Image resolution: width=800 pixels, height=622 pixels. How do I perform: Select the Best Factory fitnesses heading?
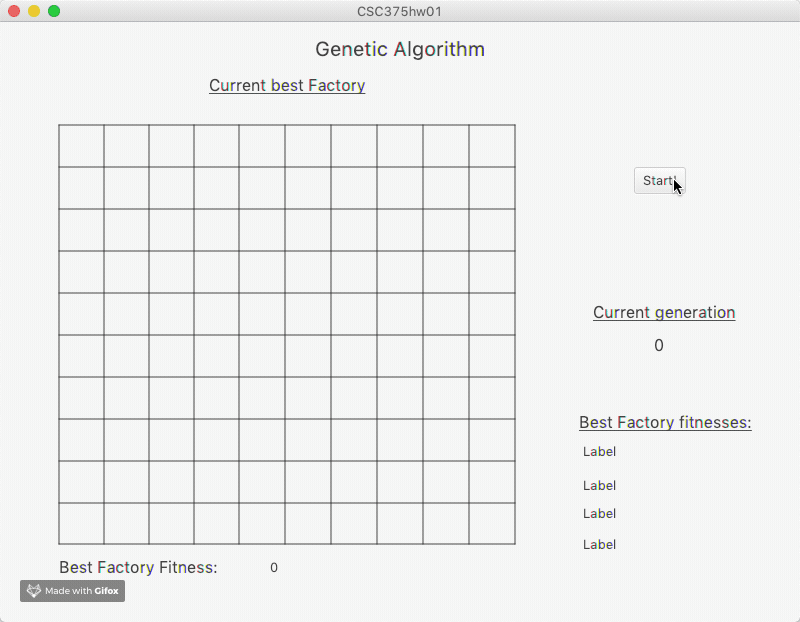(665, 423)
